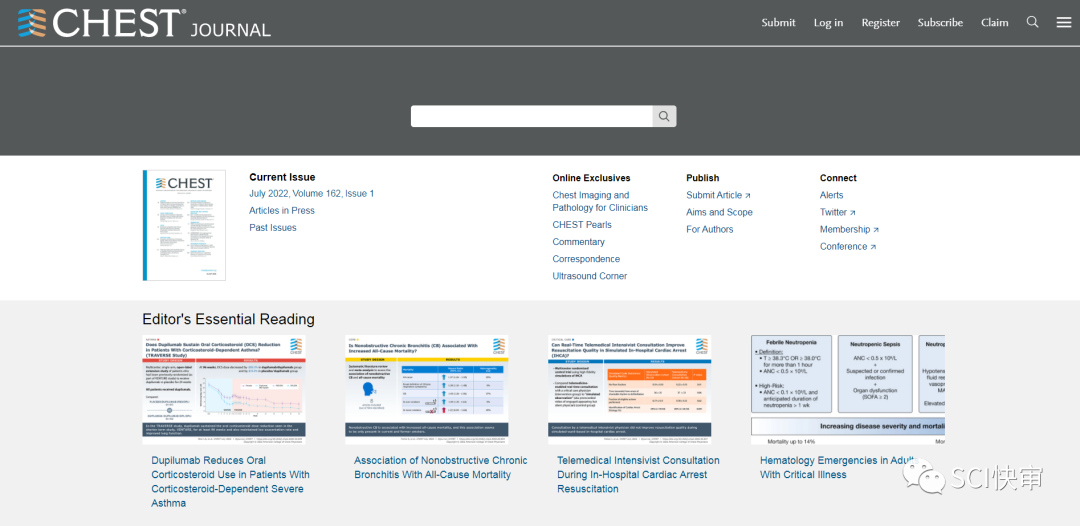Open Articles in Press
This screenshot has height=526, width=1080.
pyautogui.click(x=282, y=211)
